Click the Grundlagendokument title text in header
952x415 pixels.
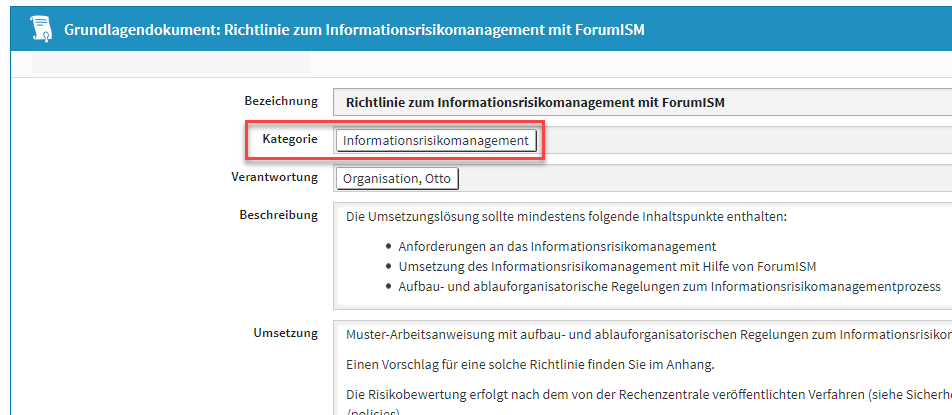(354, 30)
